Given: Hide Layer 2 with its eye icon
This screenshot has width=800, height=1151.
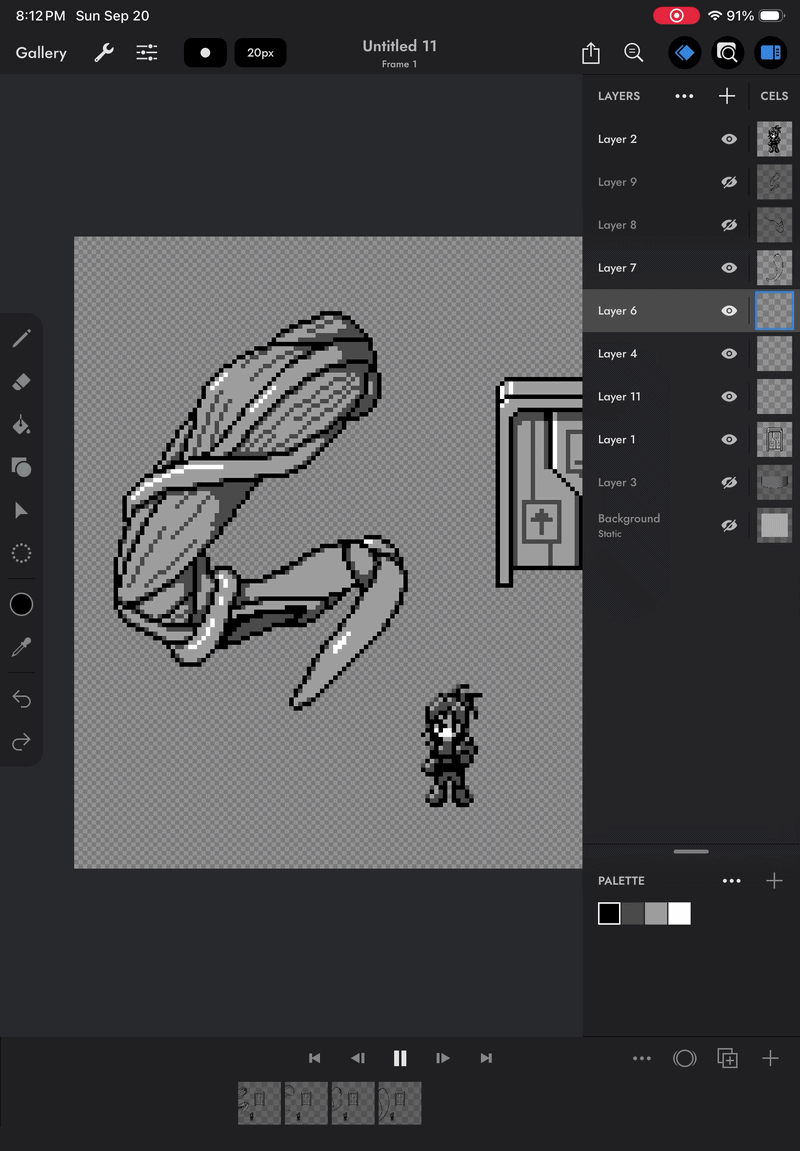Looking at the screenshot, I should (729, 139).
